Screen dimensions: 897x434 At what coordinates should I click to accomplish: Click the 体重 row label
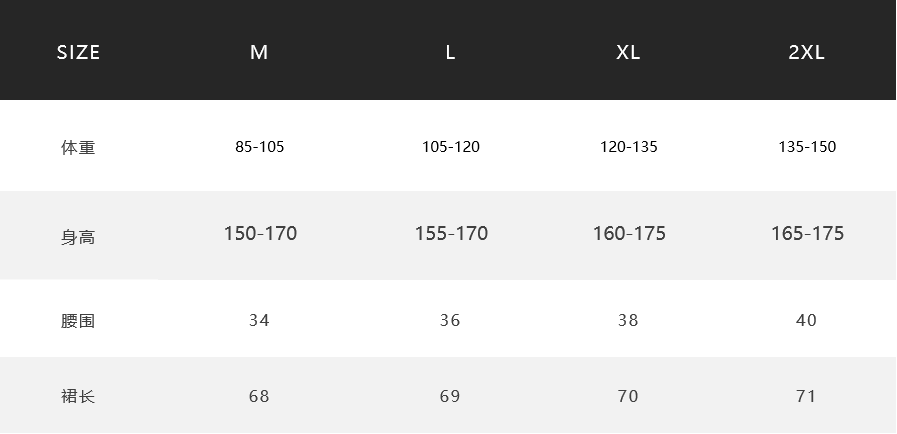tap(78, 148)
